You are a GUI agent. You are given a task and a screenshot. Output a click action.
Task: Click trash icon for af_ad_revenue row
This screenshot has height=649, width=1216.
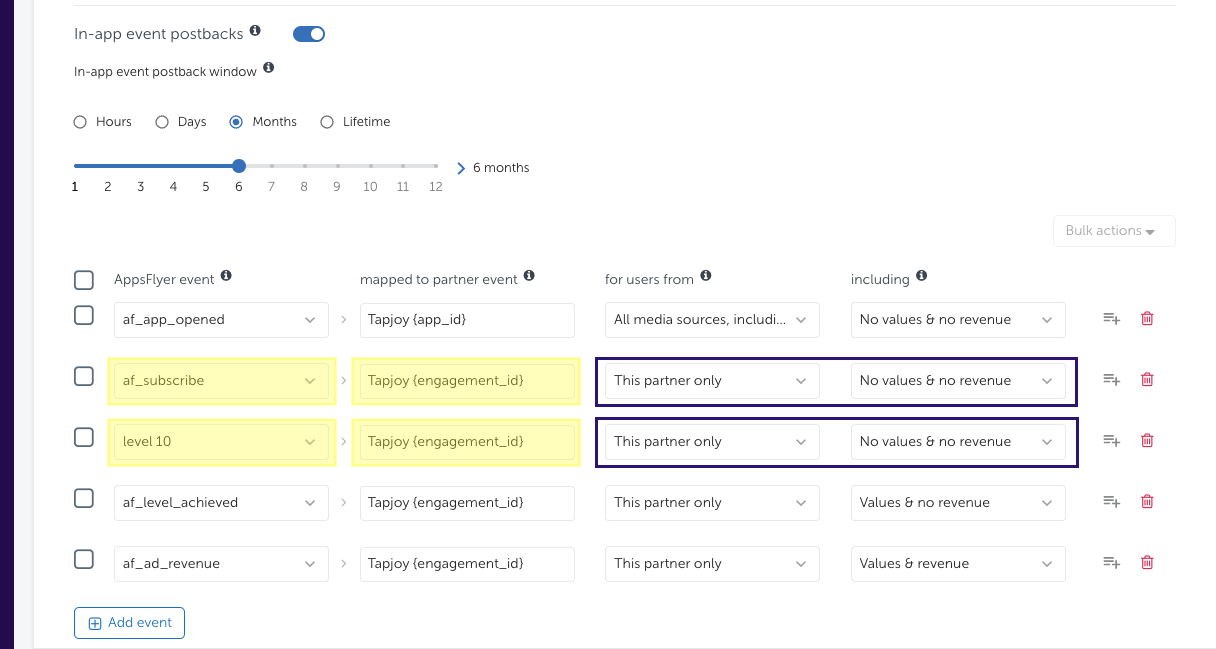point(1147,563)
